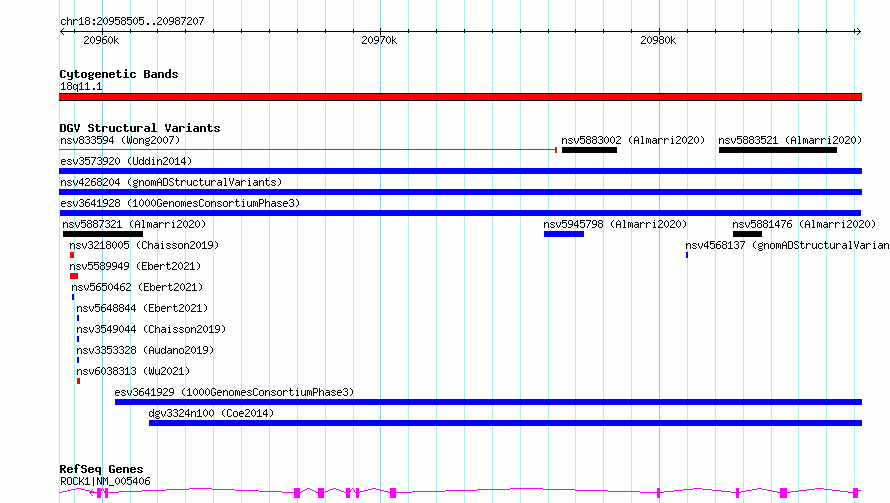Select nsv5650462 (Ebert2021) variant label
The width and height of the screenshot is (890, 503).
click(137, 287)
